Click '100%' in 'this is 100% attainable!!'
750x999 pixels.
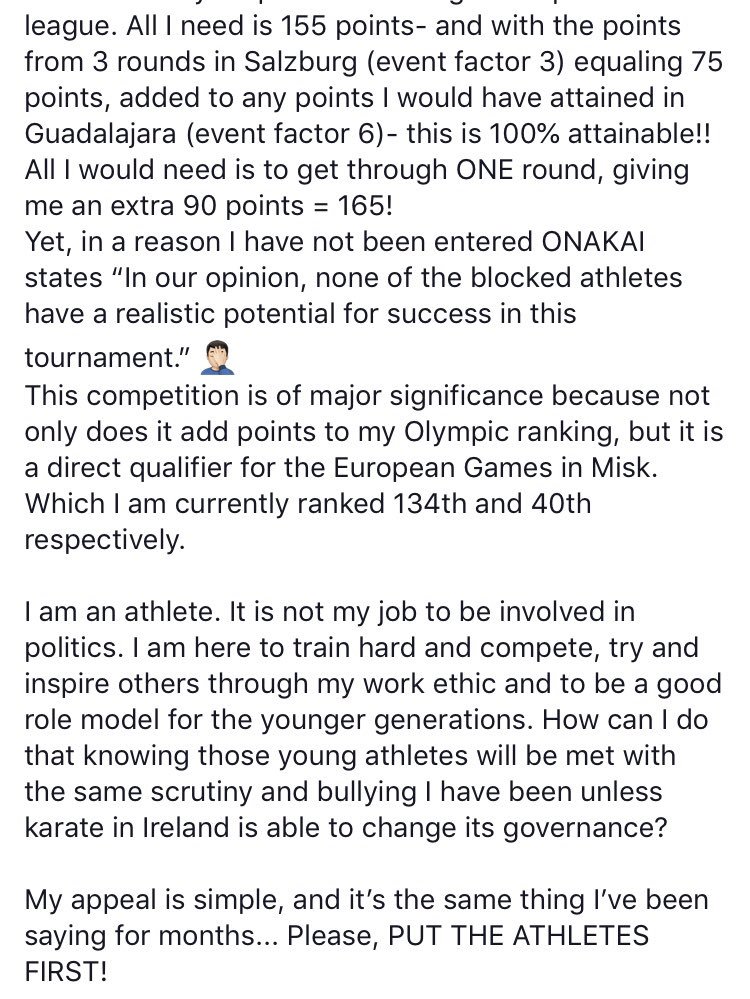[x=525, y=134]
